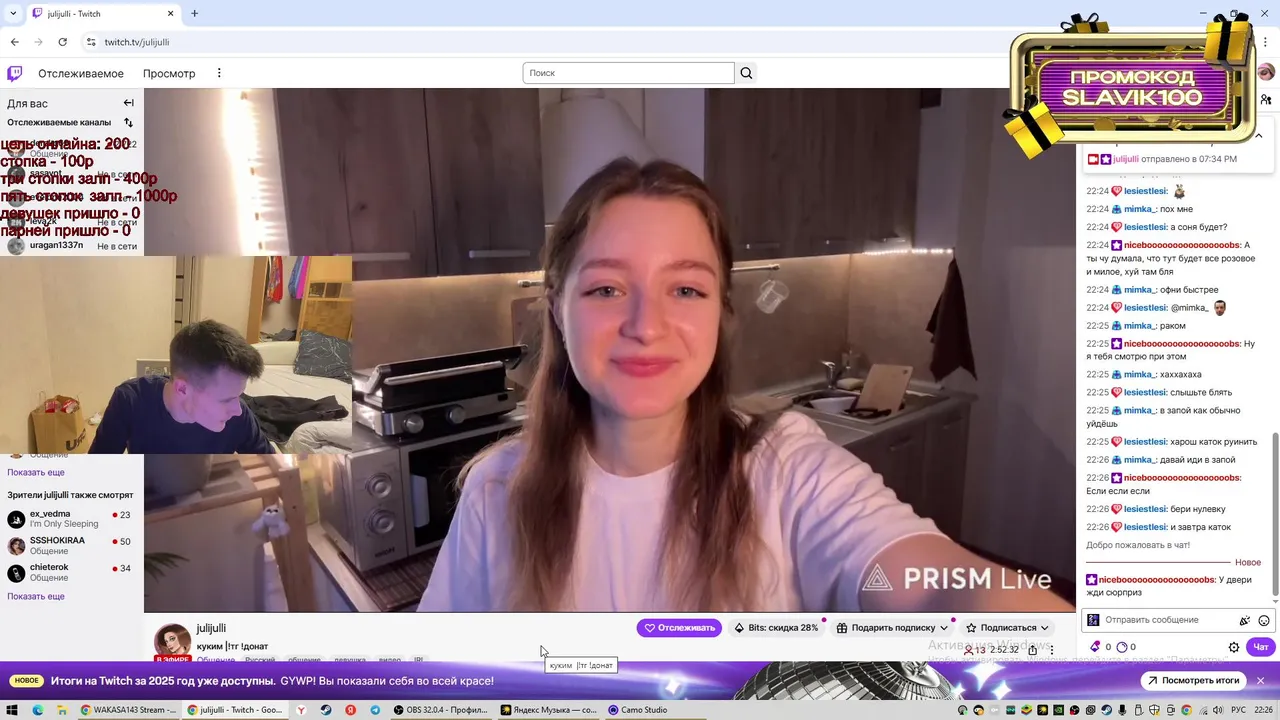Sort the followed channels list
This screenshot has width=1280, height=720.
point(128,123)
